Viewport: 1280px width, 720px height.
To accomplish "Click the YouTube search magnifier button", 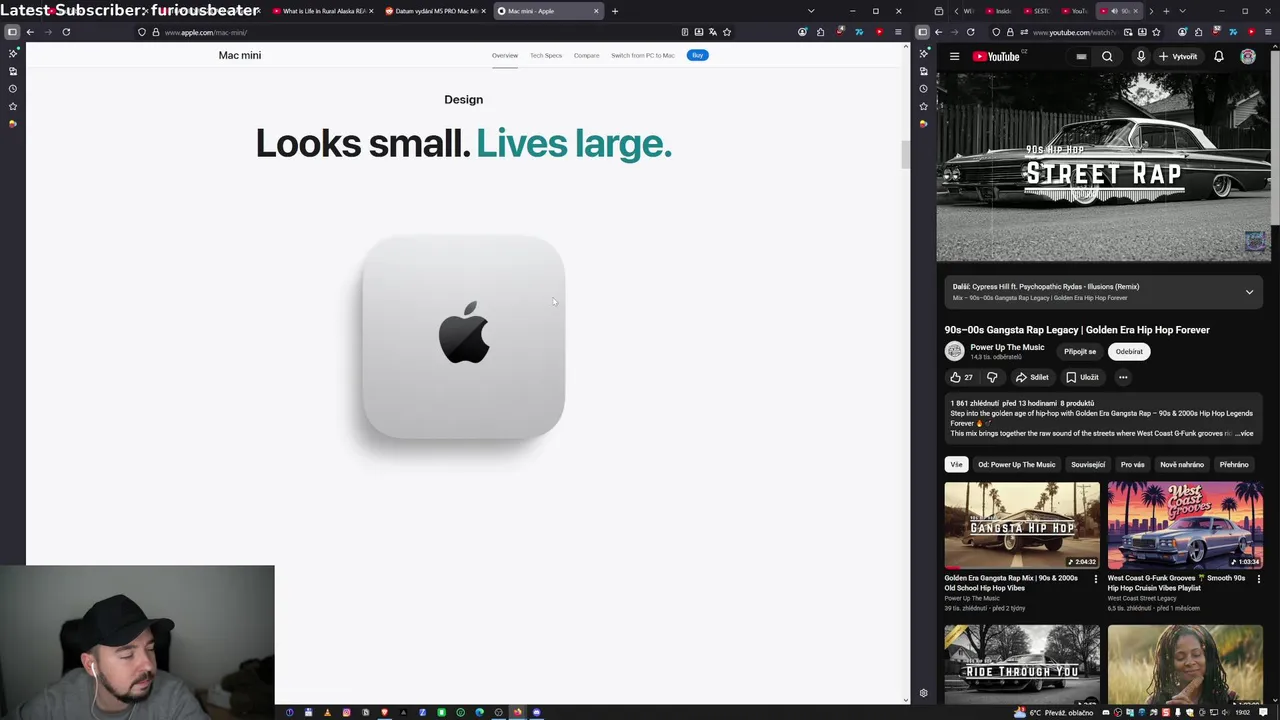I will [x=1107, y=57].
